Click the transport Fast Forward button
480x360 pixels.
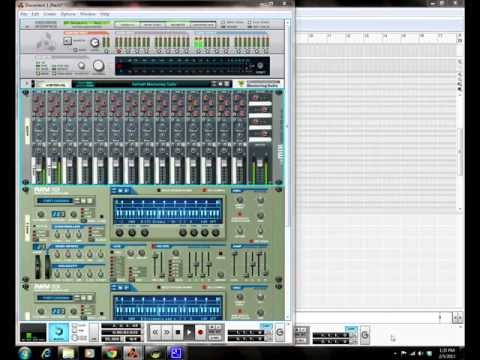pyautogui.click(x=166, y=332)
